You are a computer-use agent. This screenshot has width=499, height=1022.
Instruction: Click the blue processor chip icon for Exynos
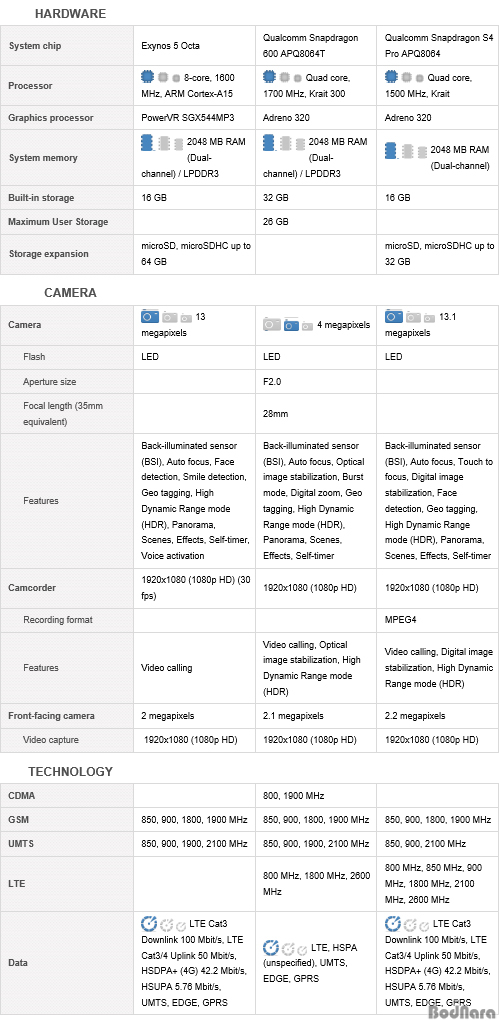148,78
